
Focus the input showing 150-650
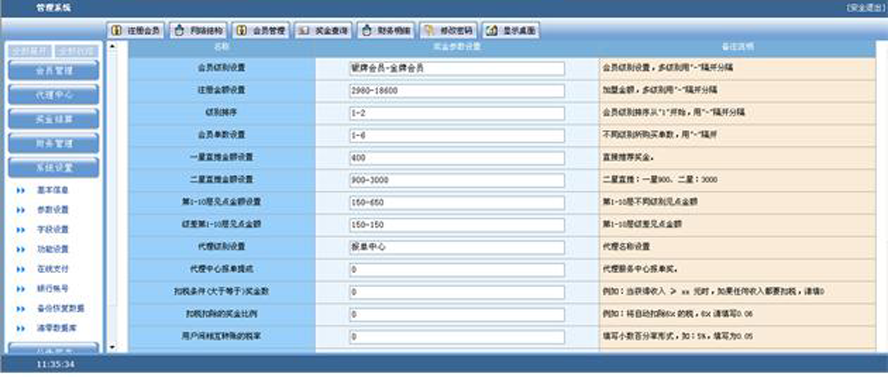(457, 203)
